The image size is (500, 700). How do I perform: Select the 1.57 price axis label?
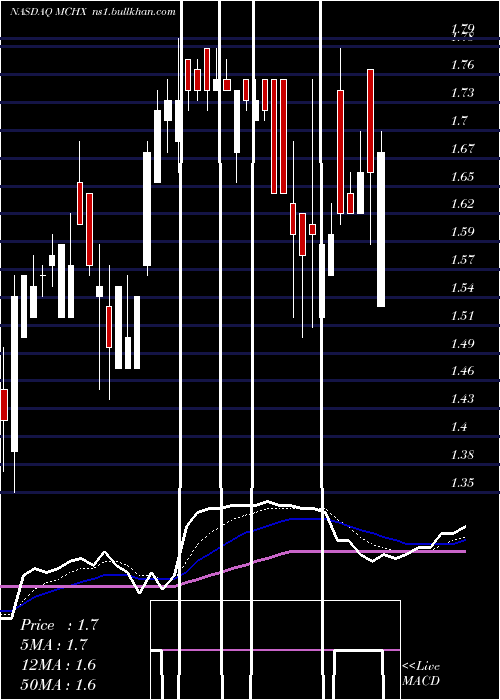tap(462, 260)
